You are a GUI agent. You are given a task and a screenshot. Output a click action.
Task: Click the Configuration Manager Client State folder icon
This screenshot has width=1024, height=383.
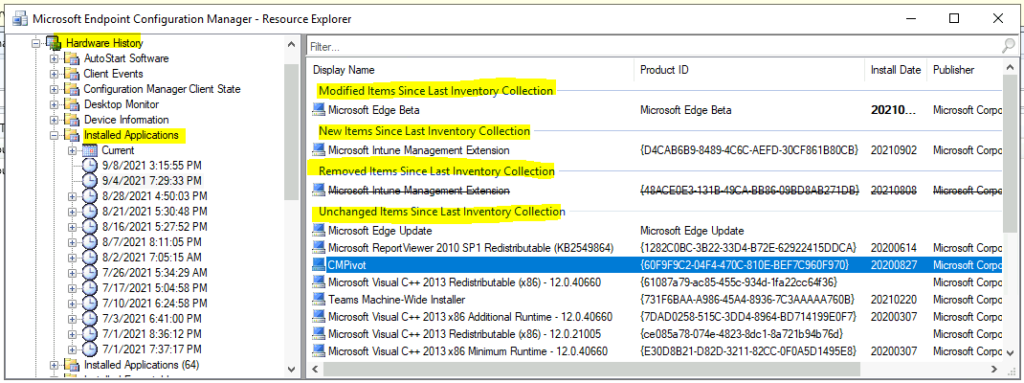[x=71, y=89]
